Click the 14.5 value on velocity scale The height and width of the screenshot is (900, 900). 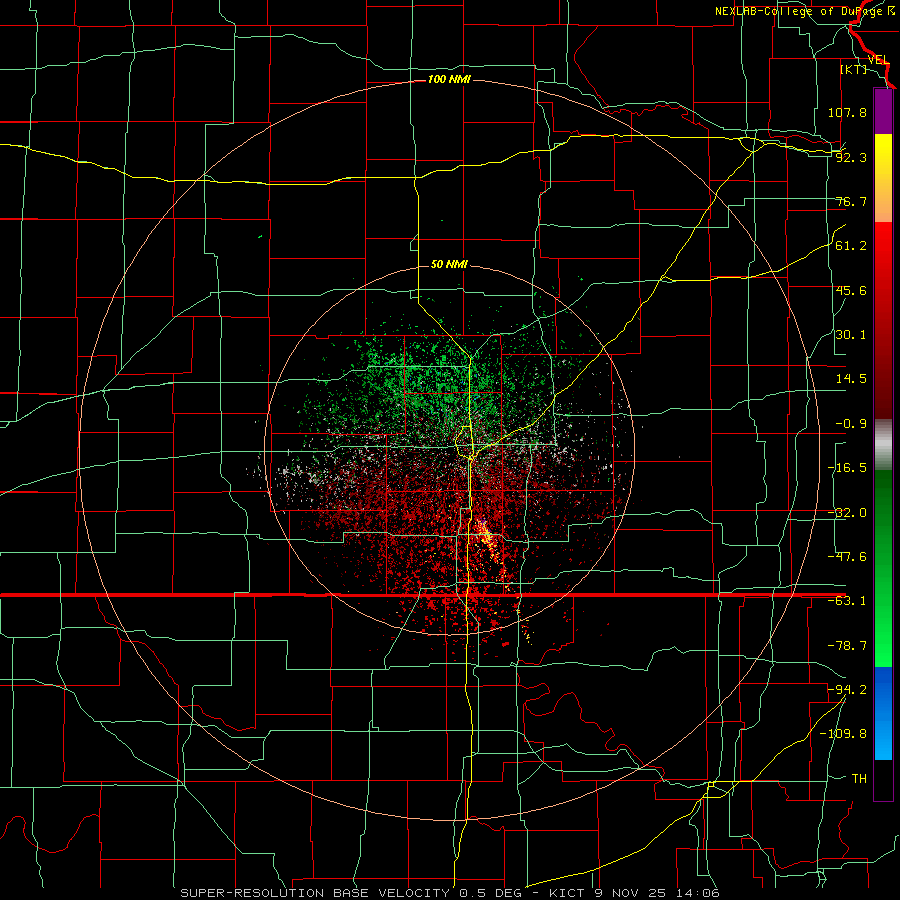[851, 379]
